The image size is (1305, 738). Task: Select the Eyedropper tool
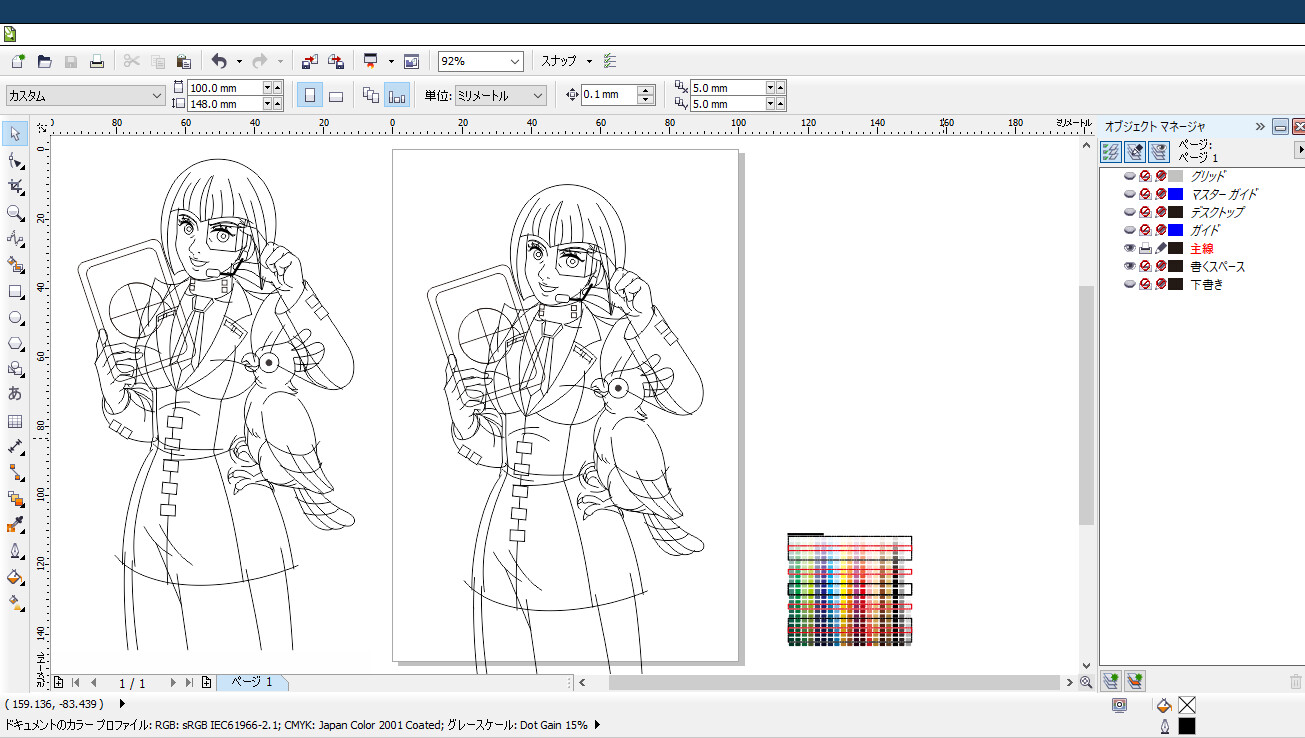pyautogui.click(x=15, y=525)
